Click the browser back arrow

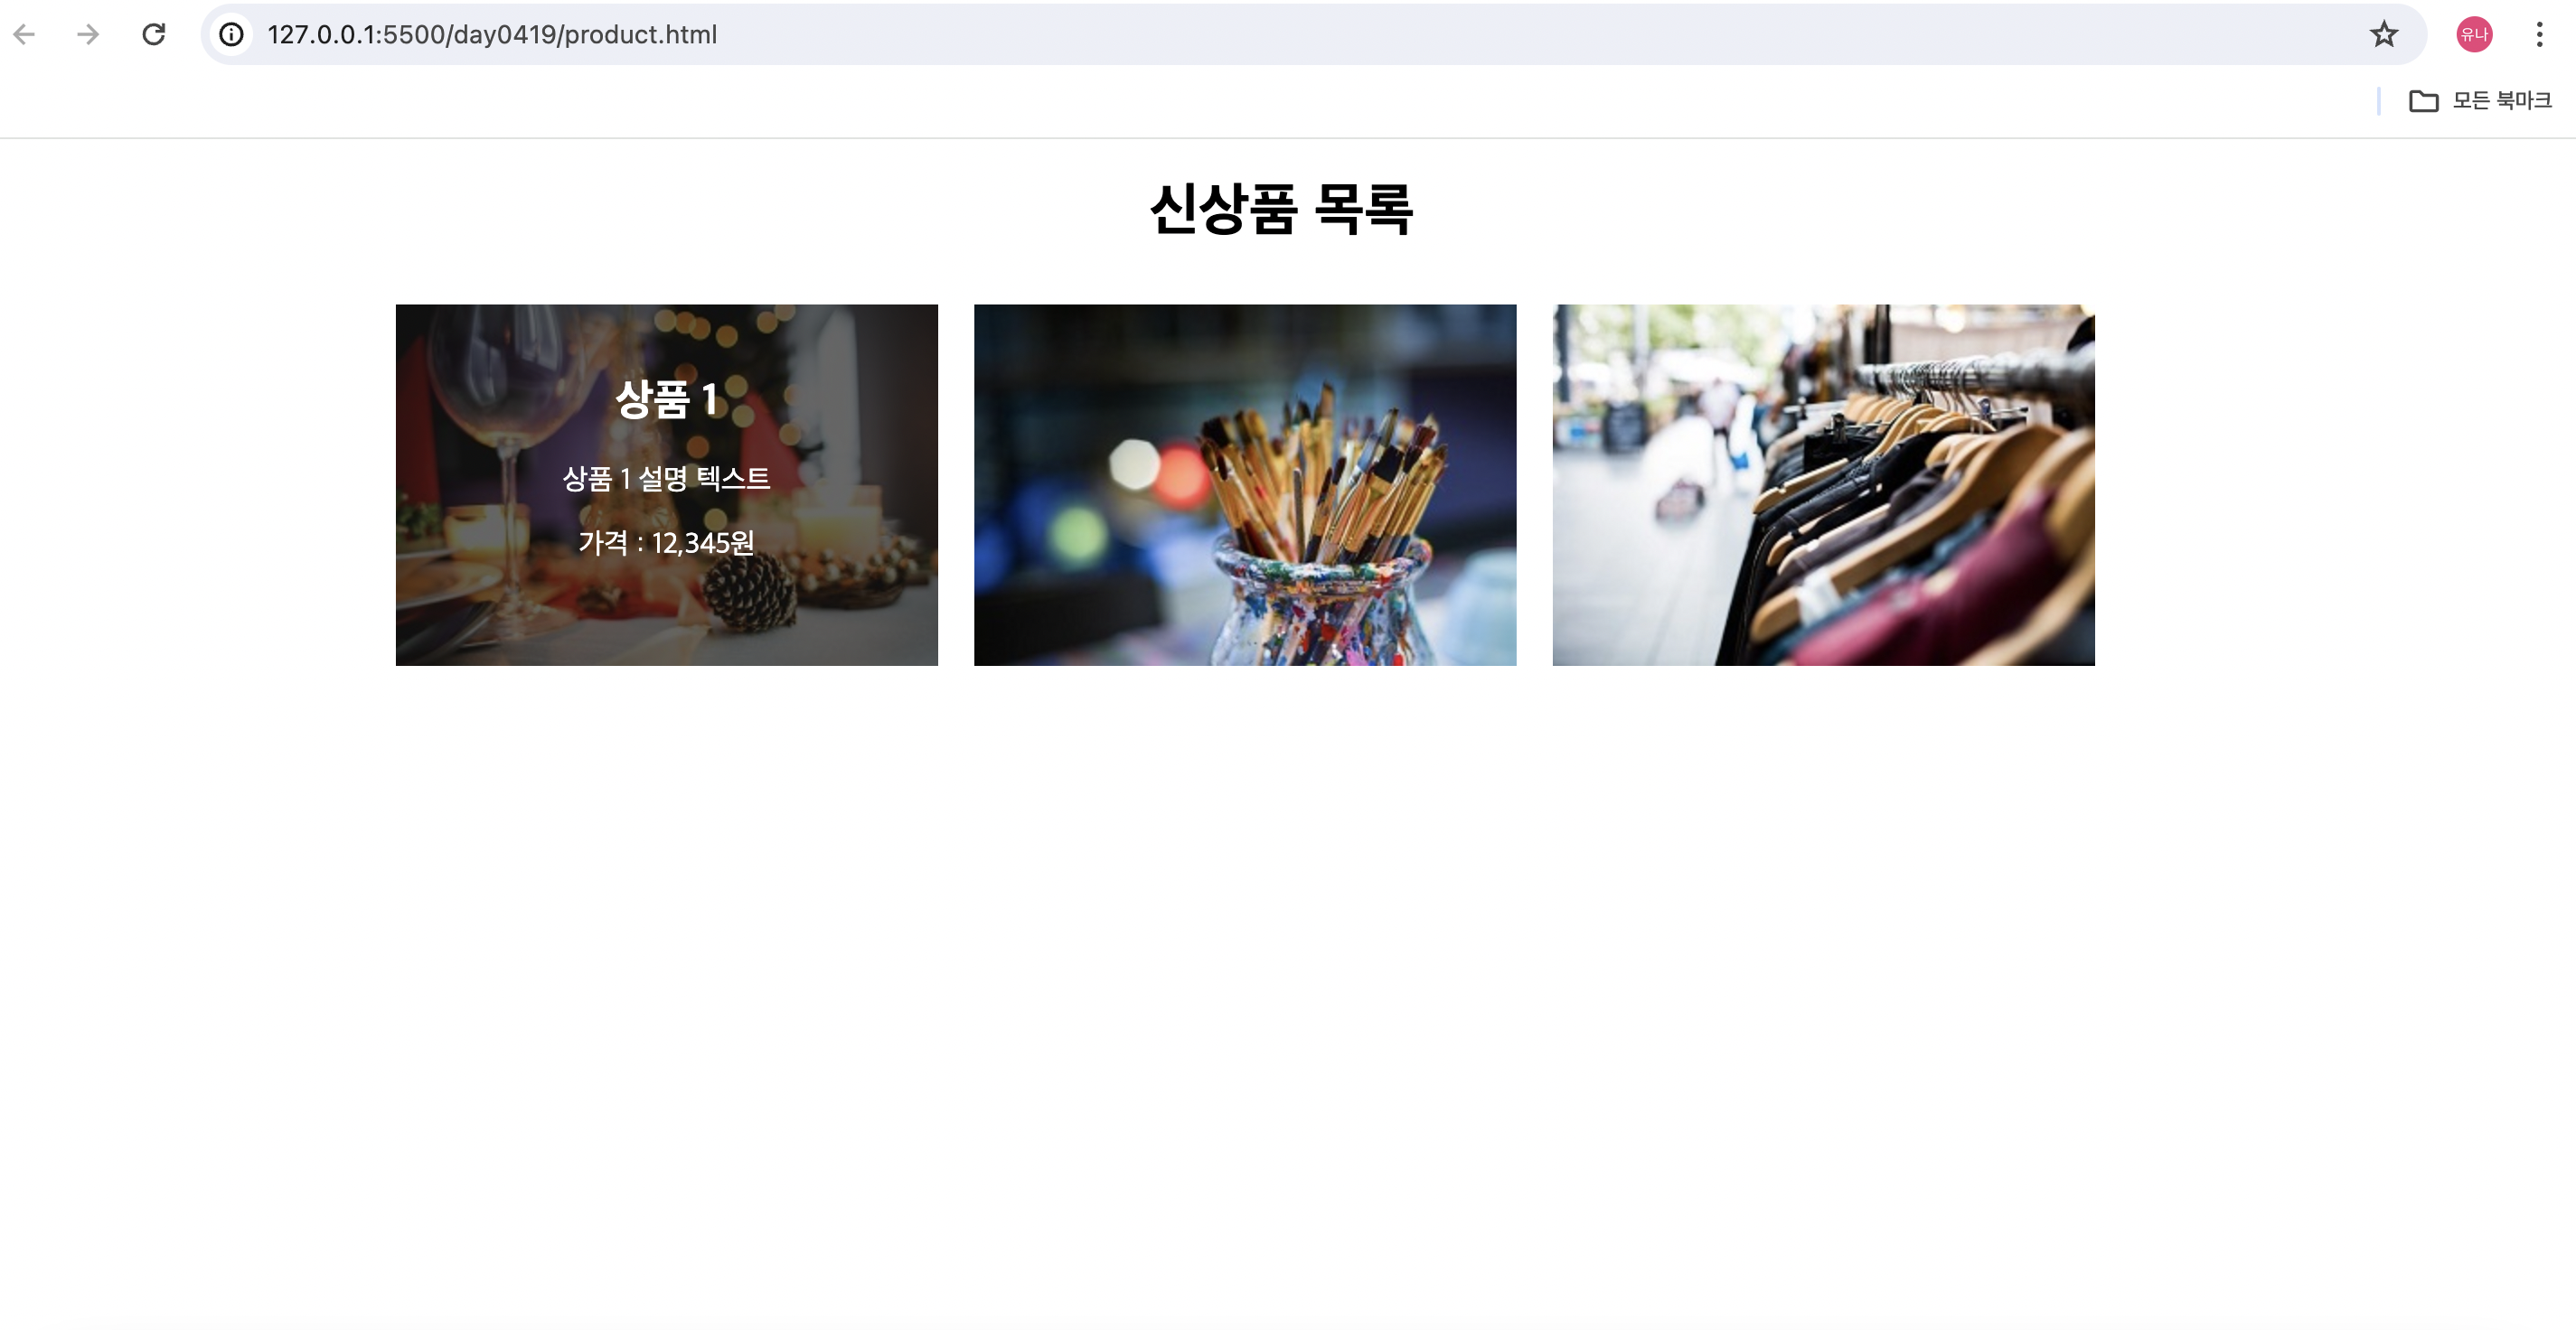(x=24, y=35)
